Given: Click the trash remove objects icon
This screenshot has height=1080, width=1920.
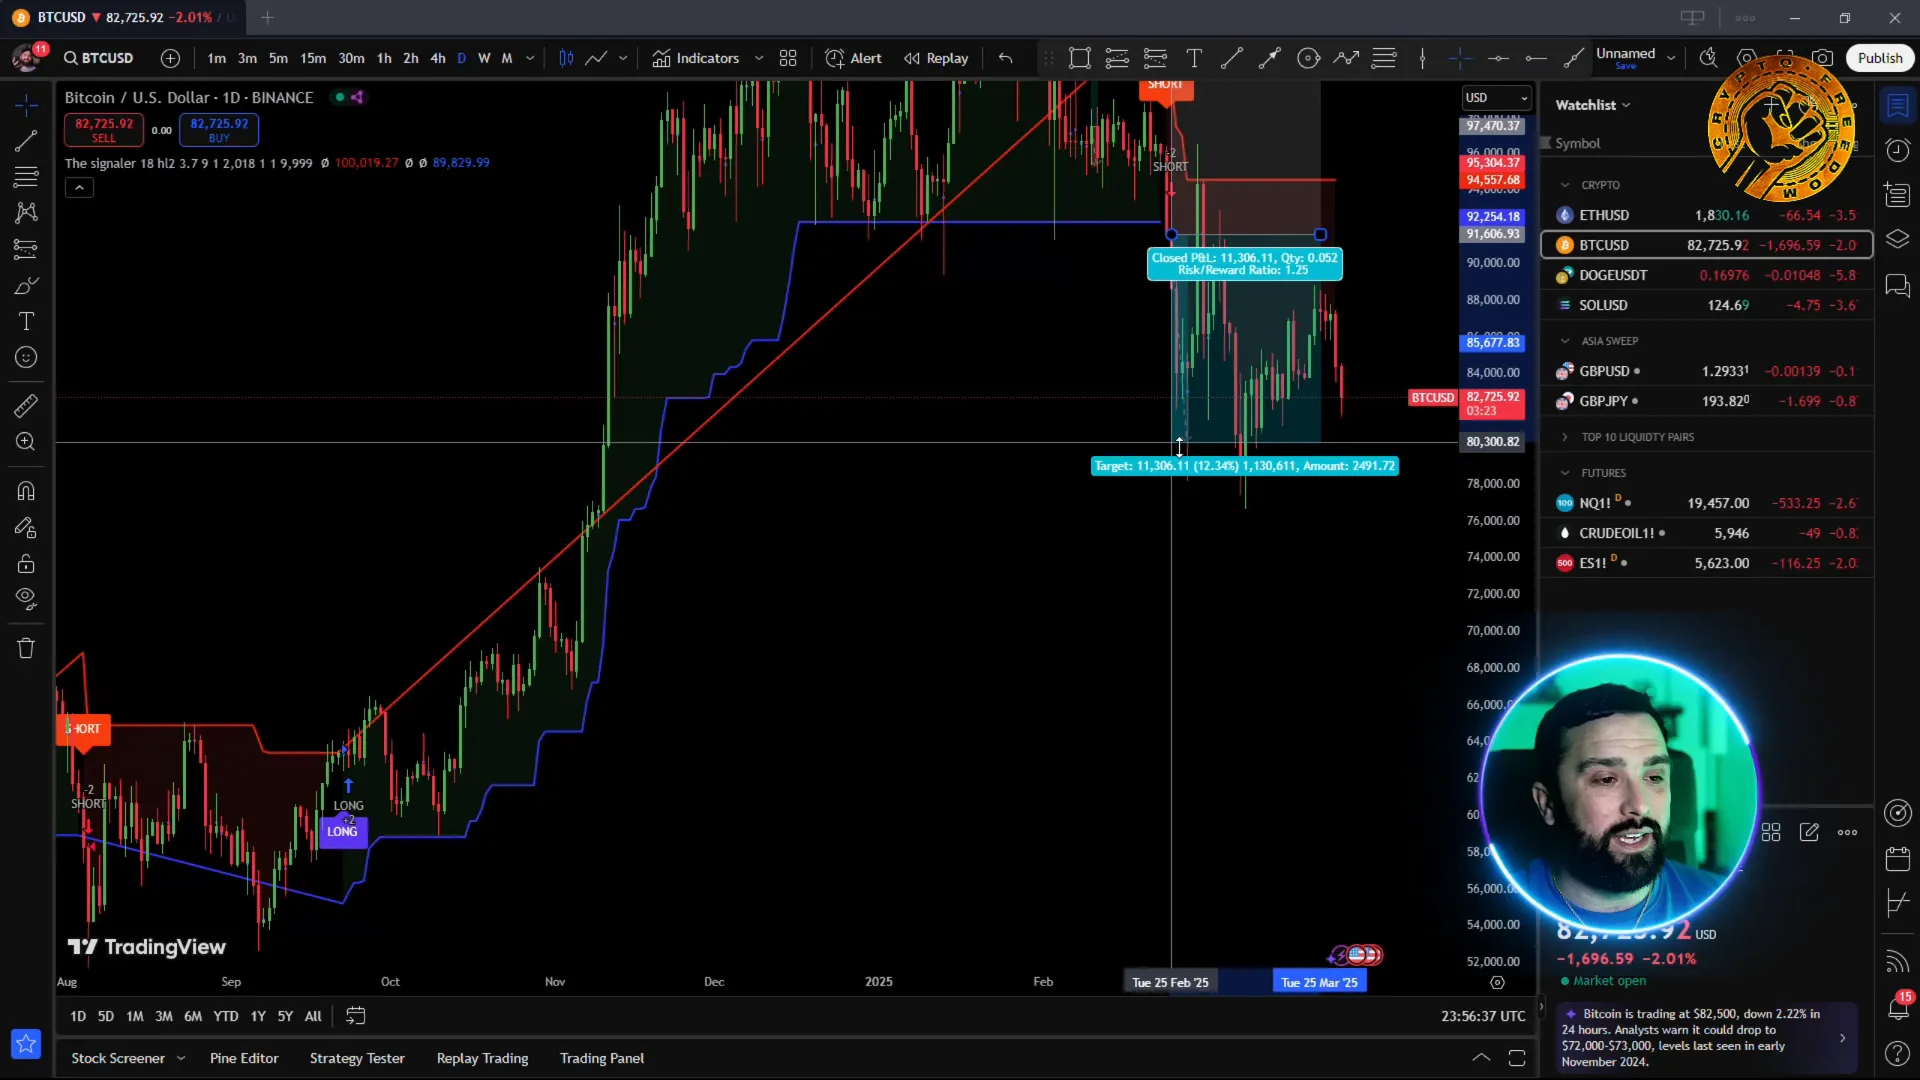Looking at the screenshot, I should point(26,648).
